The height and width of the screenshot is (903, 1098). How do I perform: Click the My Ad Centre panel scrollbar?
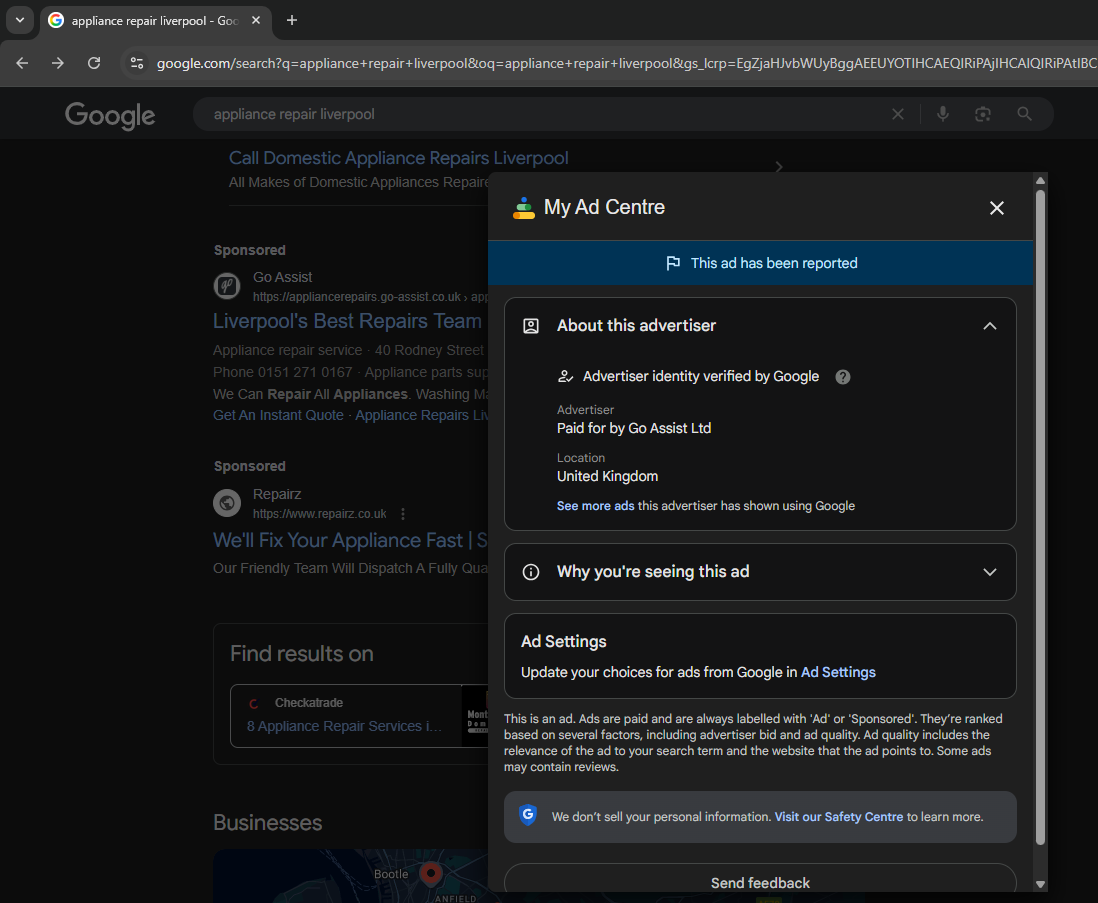[1040, 500]
